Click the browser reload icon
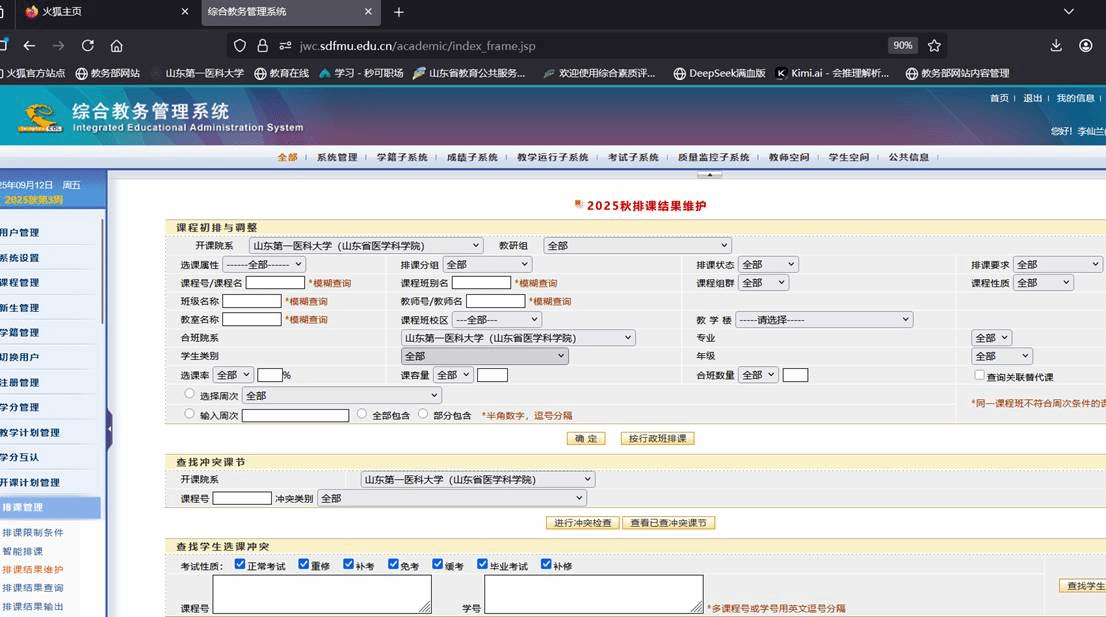This screenshot has height=617, width=1106. click(88, 45)
